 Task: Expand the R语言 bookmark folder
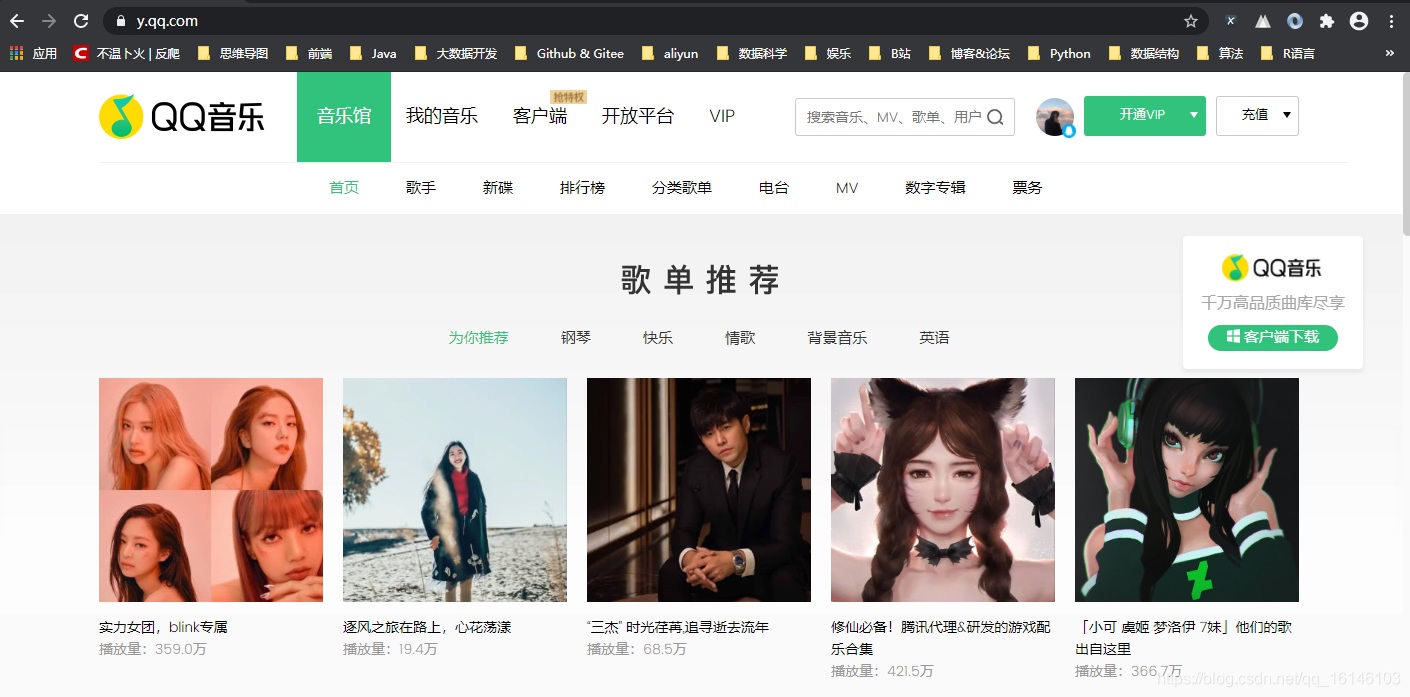[1288, 54]
